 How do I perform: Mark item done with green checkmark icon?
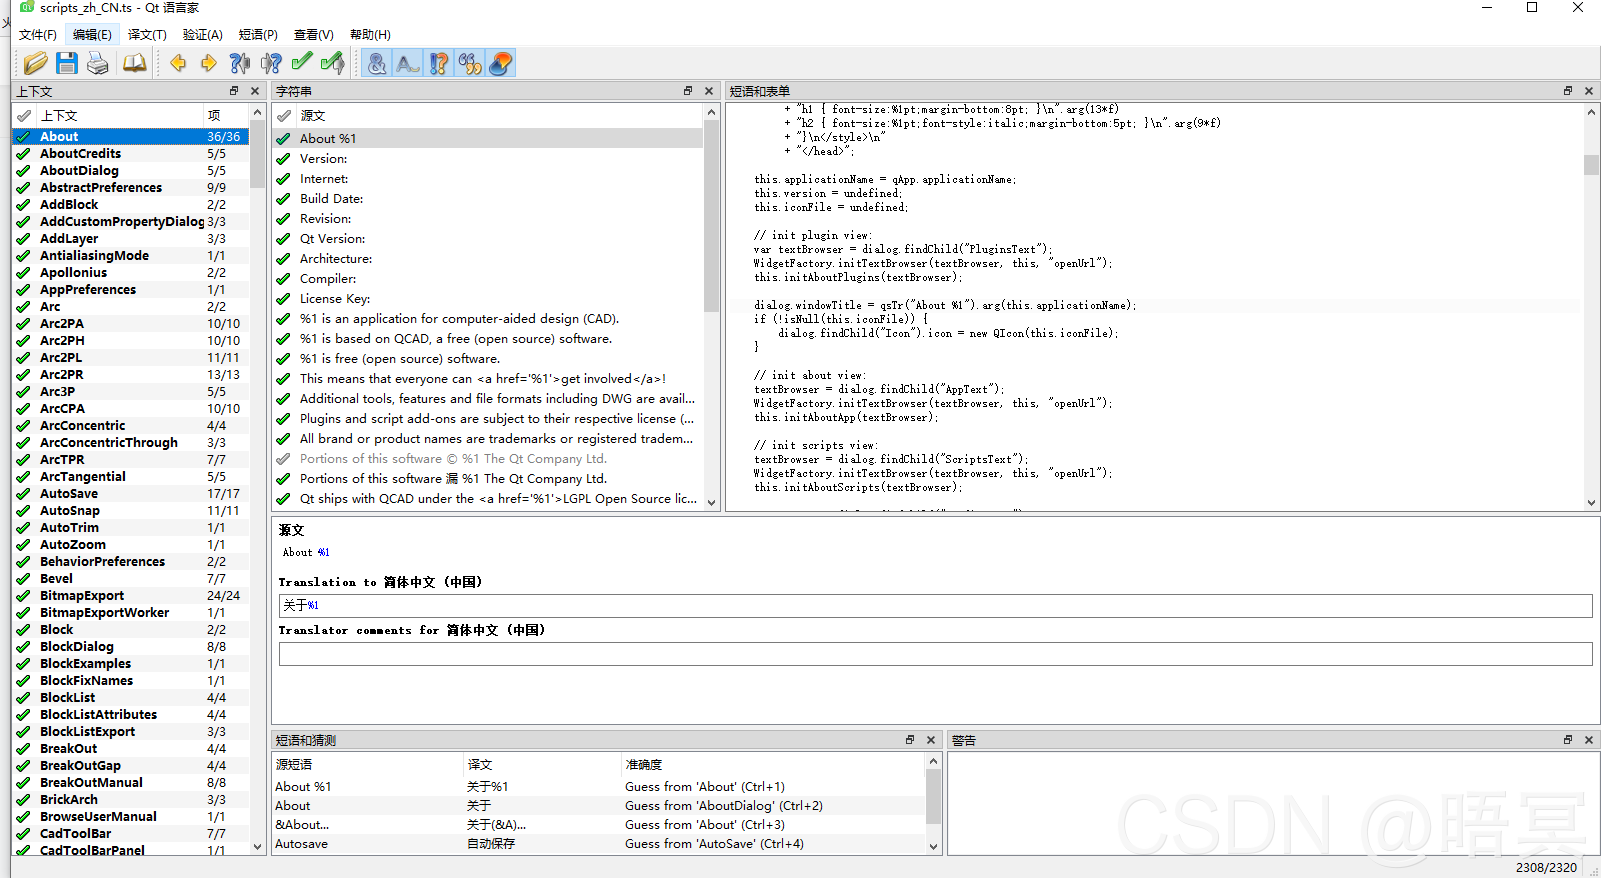[x=302, y=63]
